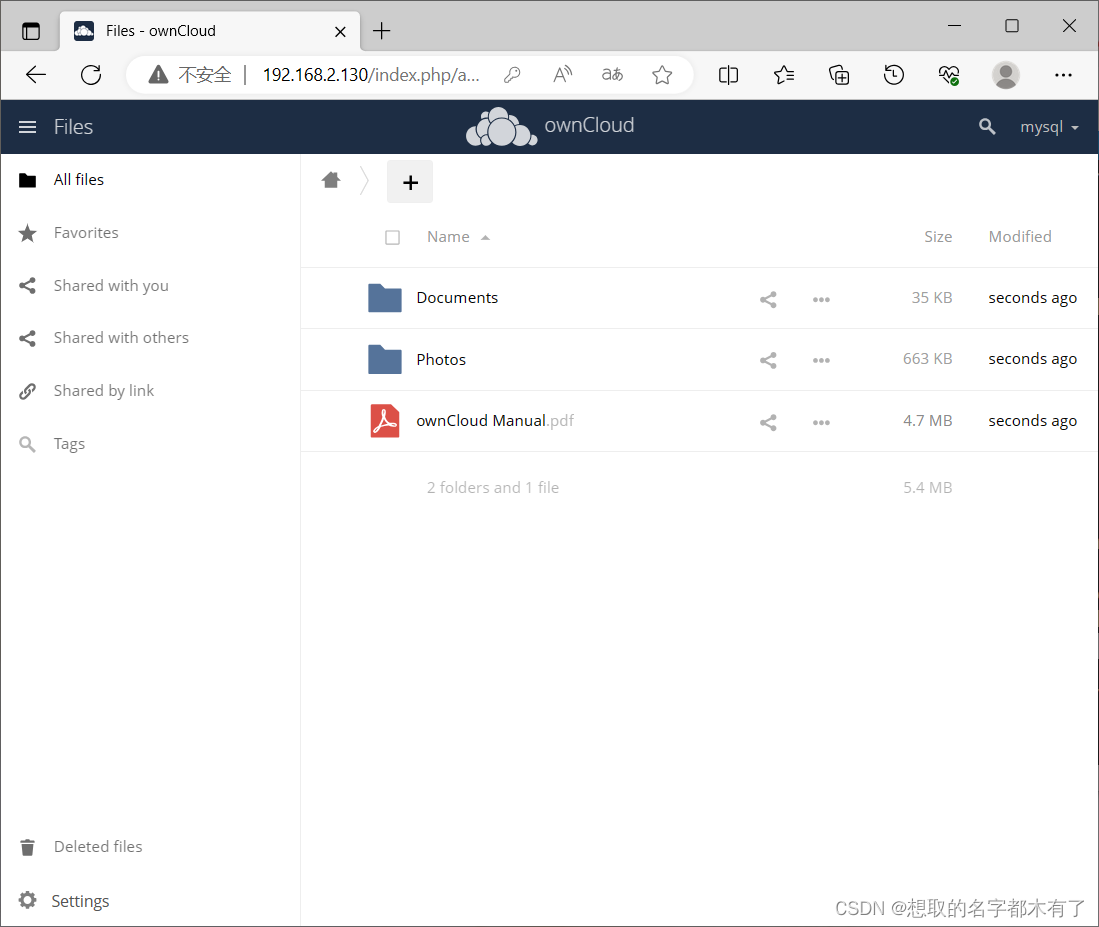Share the Documents folder
The width and height of the screenshot is (1099, 927).
[x=768, y=300]
